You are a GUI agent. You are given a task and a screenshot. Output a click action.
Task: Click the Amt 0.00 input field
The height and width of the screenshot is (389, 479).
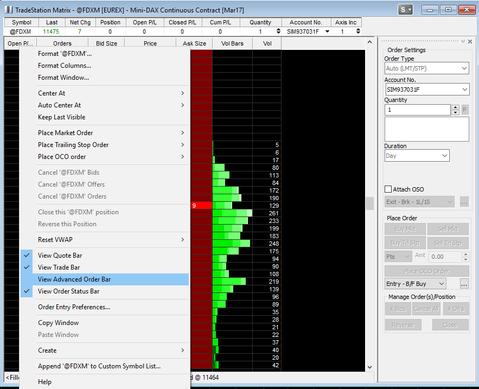[445, 257]
